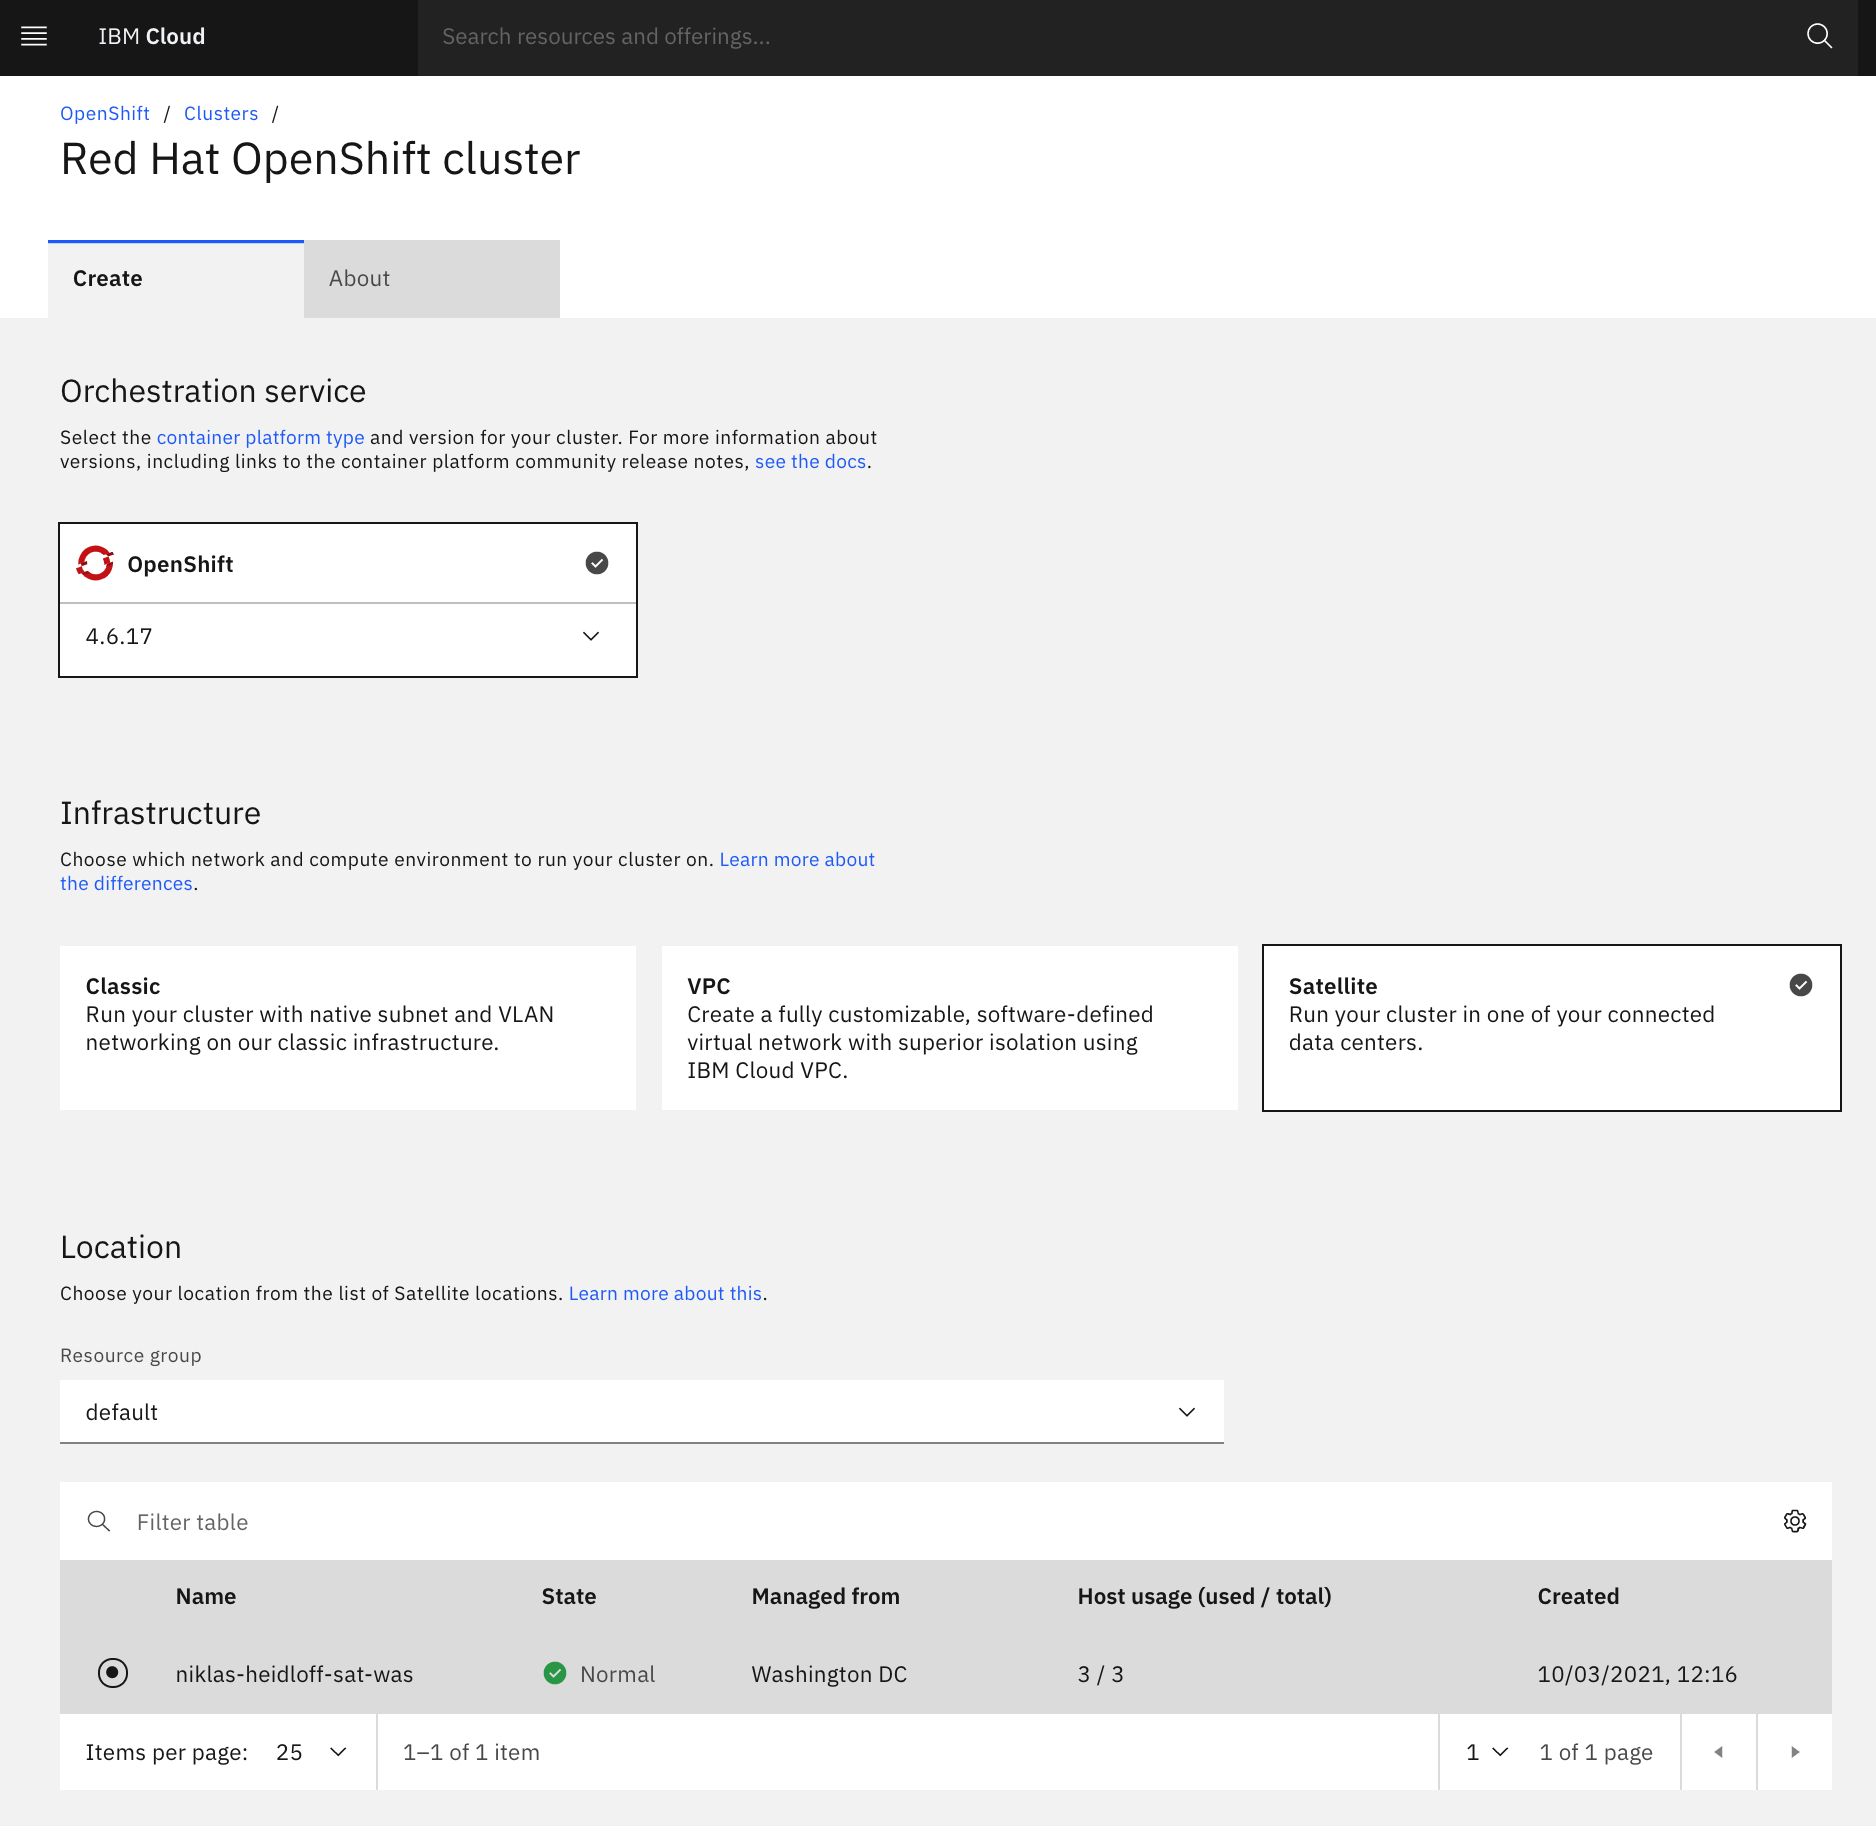Click the Normal state text
This screenshot has width=1876, height=1826.
pos(617,1673)
